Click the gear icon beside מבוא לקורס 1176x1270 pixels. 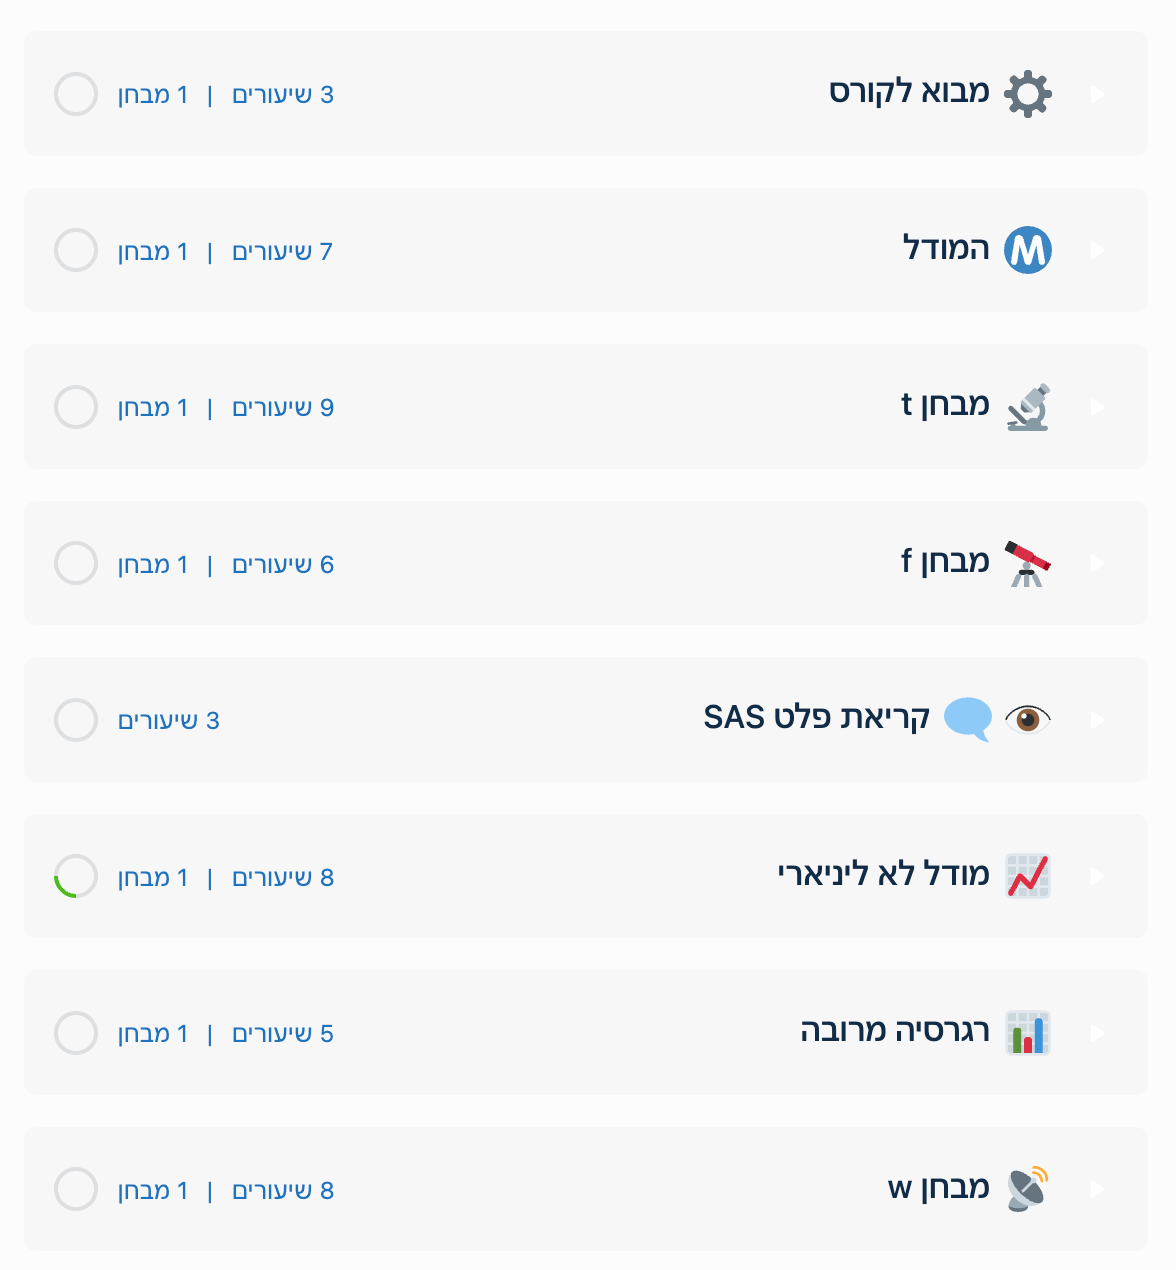coord(1028,94)
